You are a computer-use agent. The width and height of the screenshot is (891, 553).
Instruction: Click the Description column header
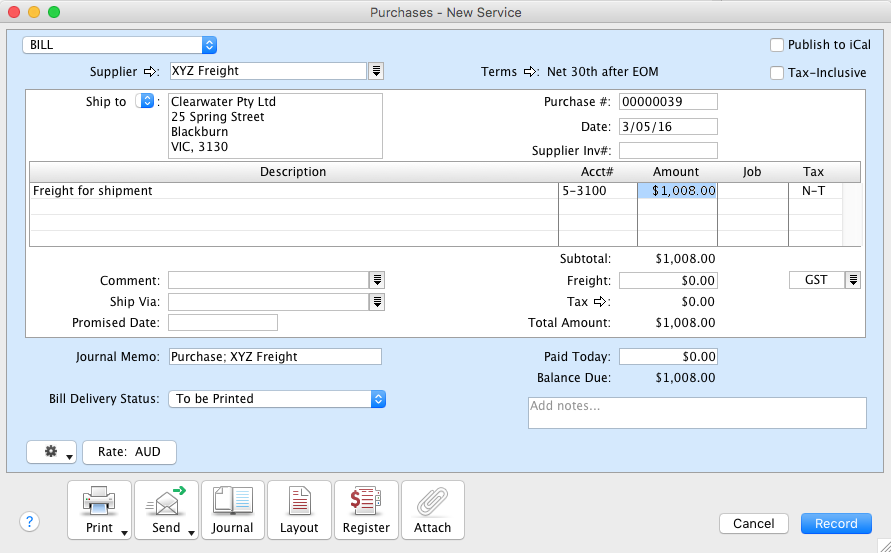[293, 172]
